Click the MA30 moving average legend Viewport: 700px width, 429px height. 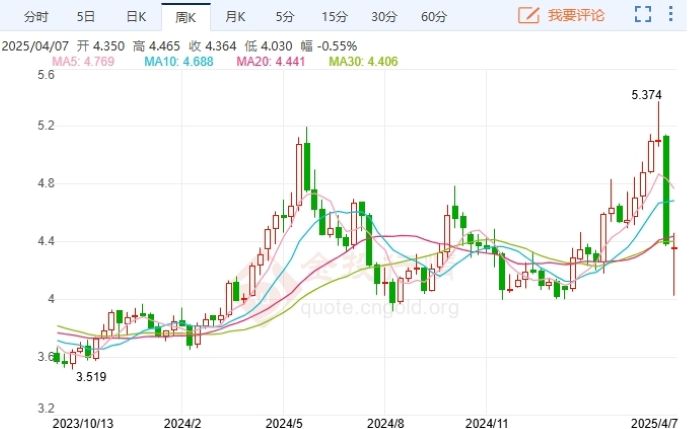pos(367,62)
